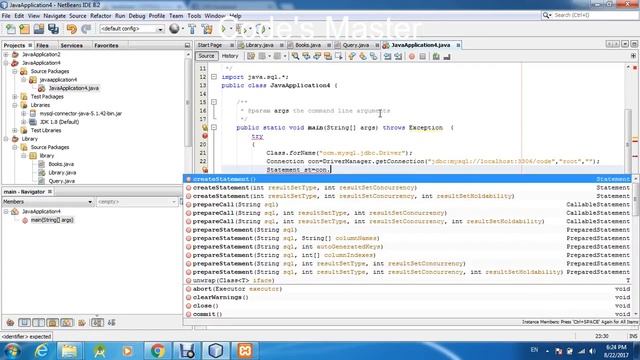Close the JavaApplication4.java tab
Image resolution: width=640 pixels, height=360 pixels.
458,45
